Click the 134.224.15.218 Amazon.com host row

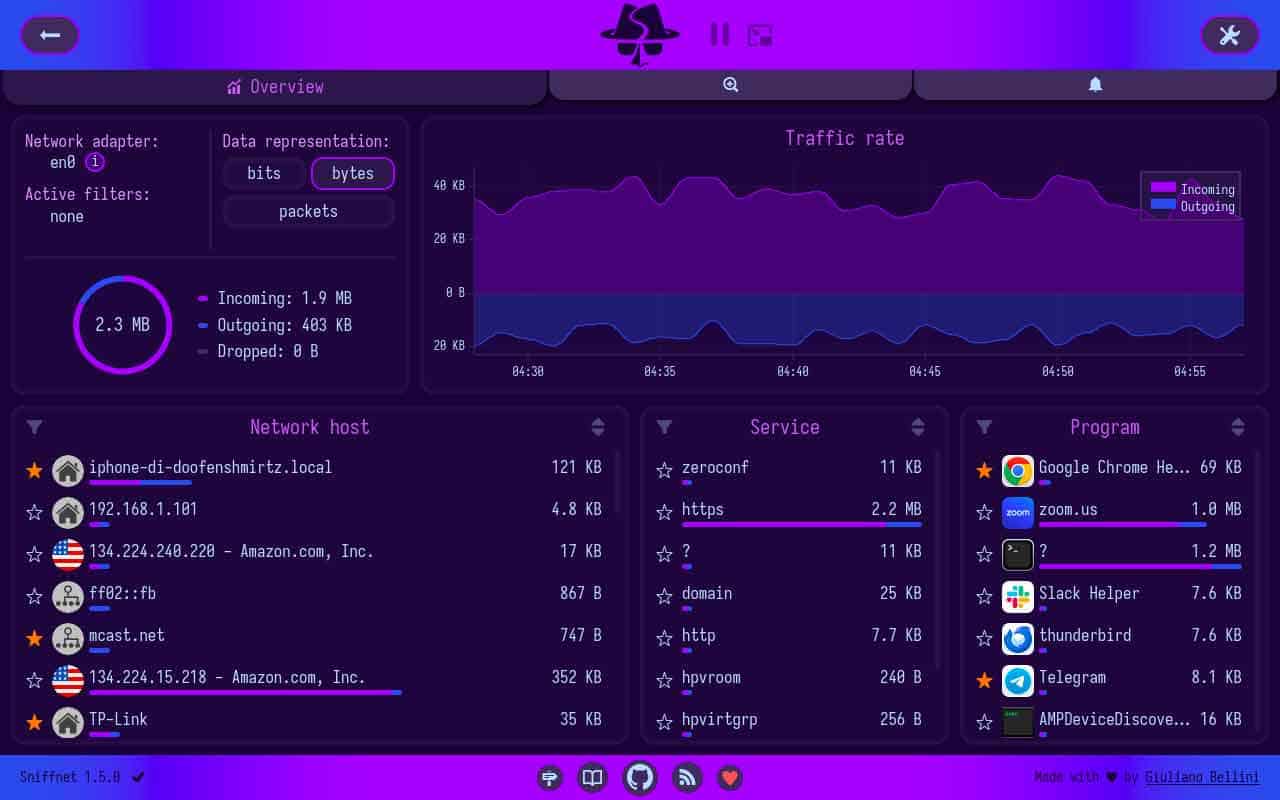point(300,679)
